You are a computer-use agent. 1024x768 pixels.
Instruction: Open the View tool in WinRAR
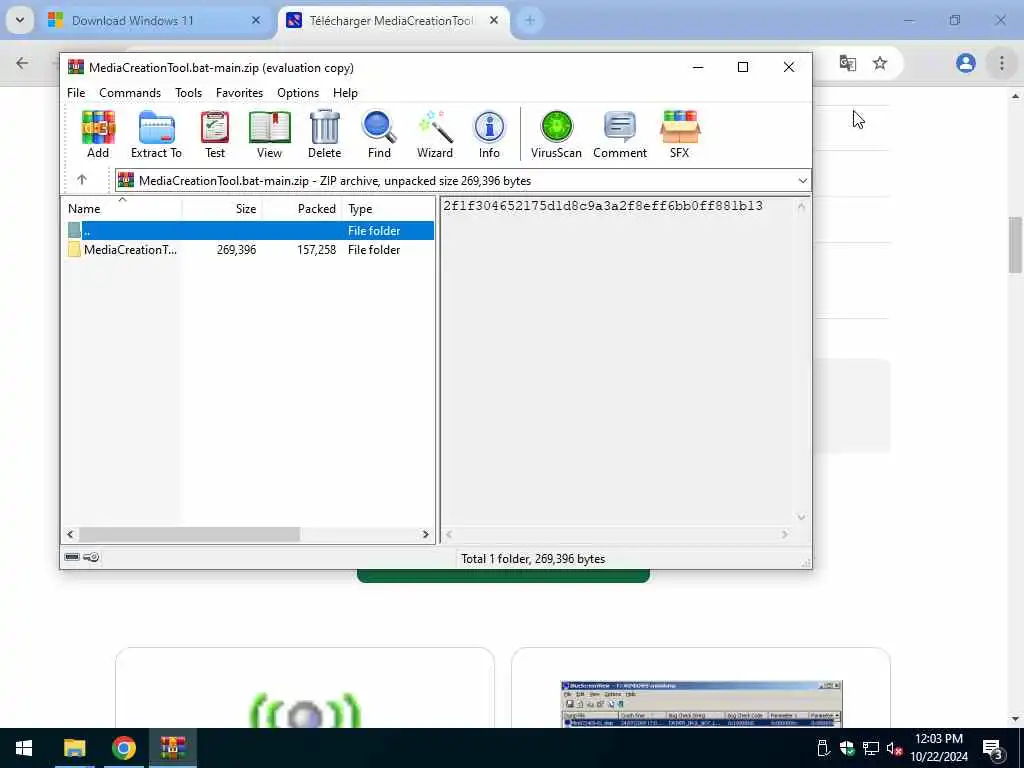coord(269,135)
